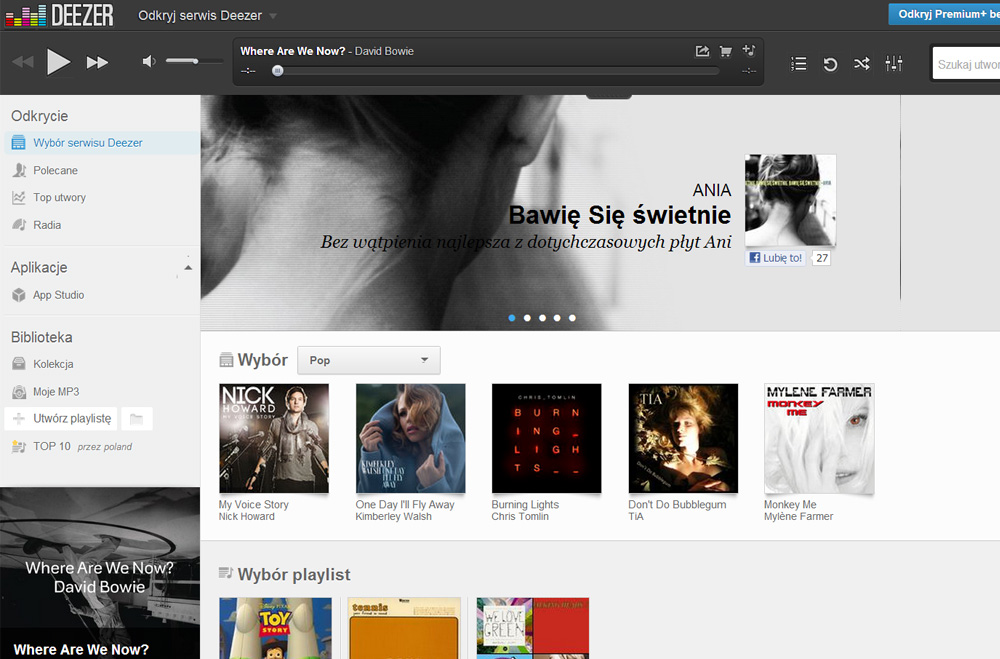Click the Mylène Farmer artist link

(798, 517)
